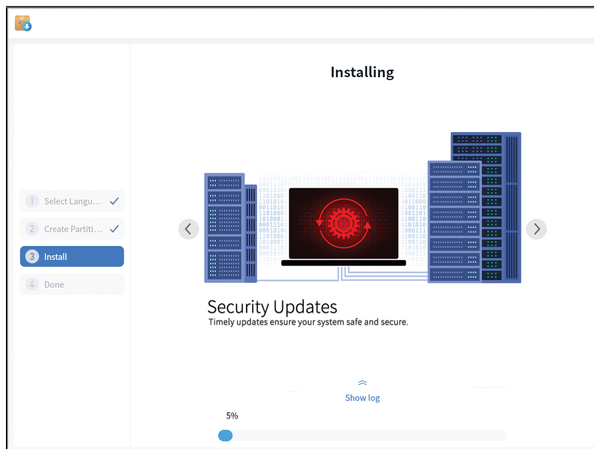
Task: Select the Select Language step label
Action: pyautogui.click(x=72, y=201)
